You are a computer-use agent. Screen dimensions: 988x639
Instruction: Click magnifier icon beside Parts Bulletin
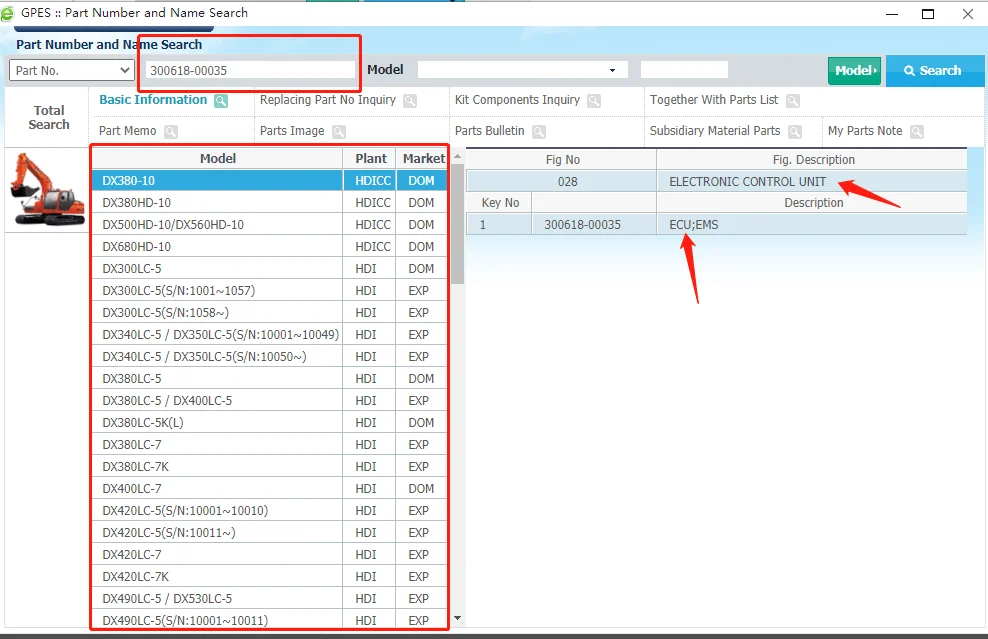(539, 132)
